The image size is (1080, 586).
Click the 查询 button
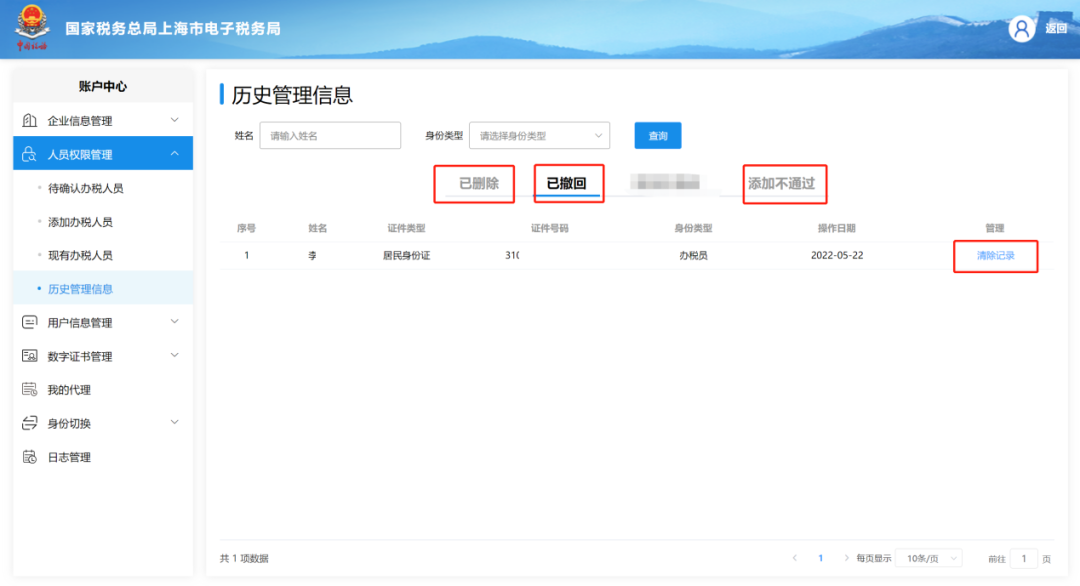(658, 136)
